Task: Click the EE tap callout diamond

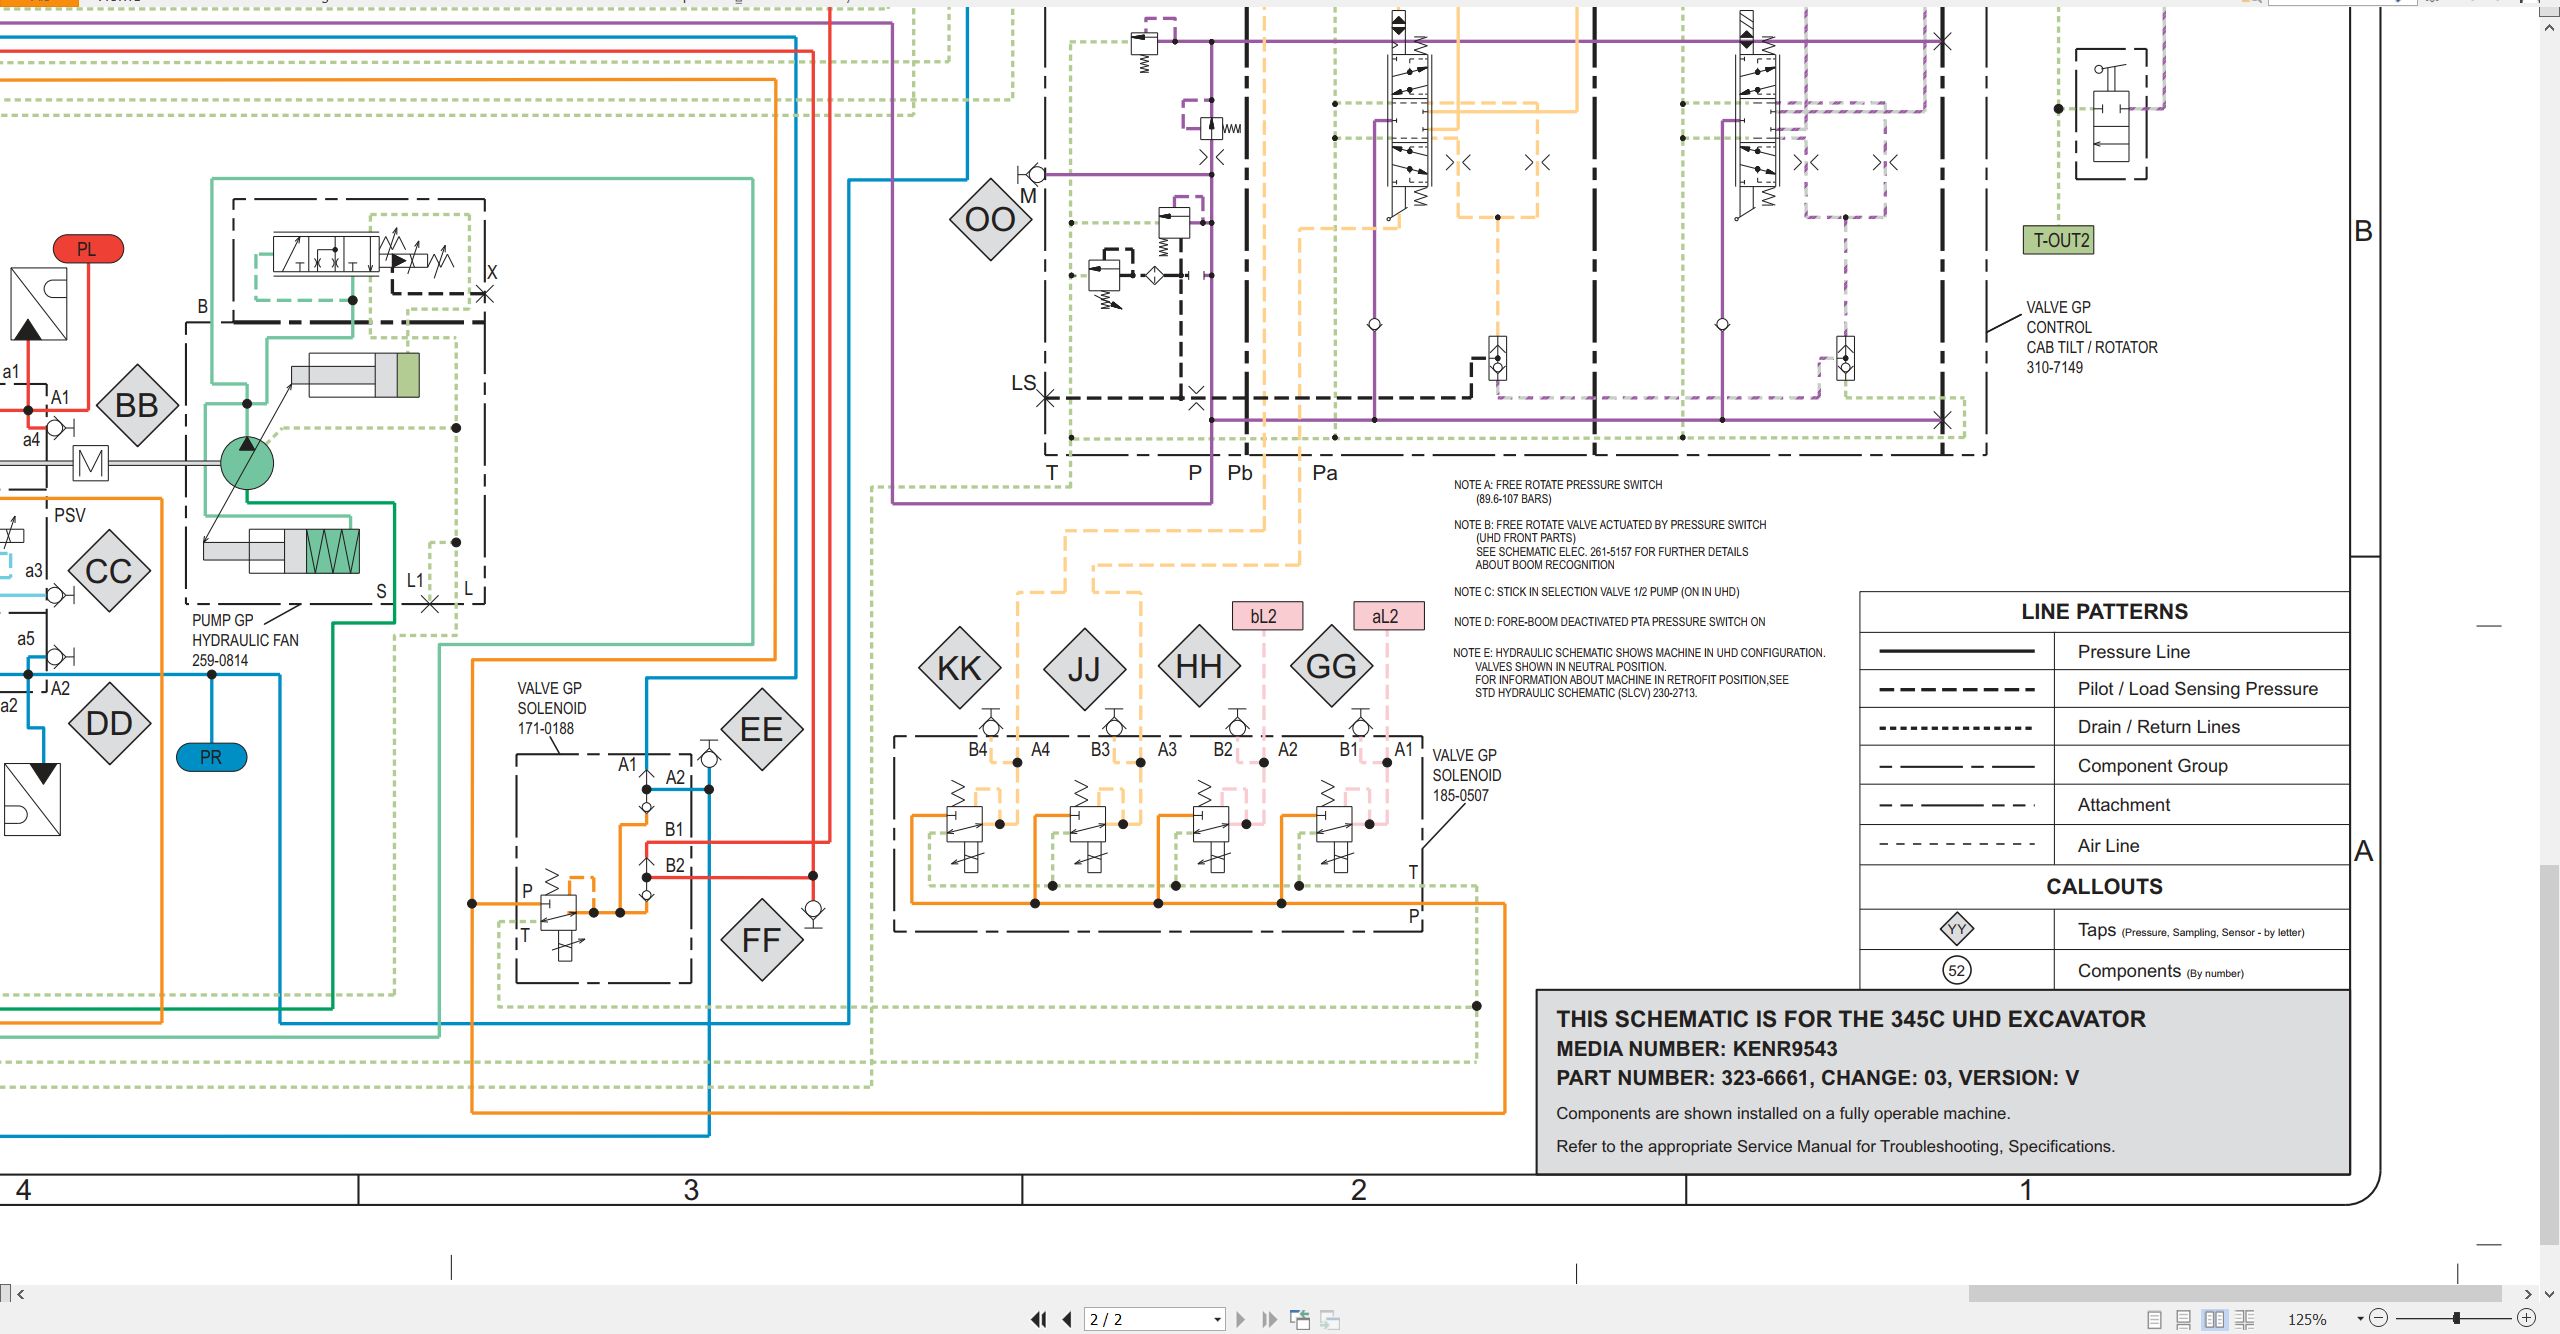Action: (762, 729)
